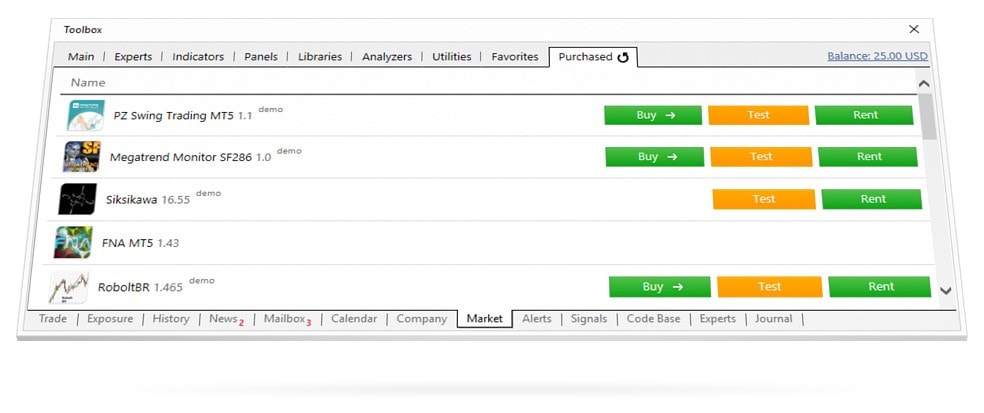The image size is (984, 413).
Task: Open the Signals tab in bottom bar
Action: [x=588, y=319]
